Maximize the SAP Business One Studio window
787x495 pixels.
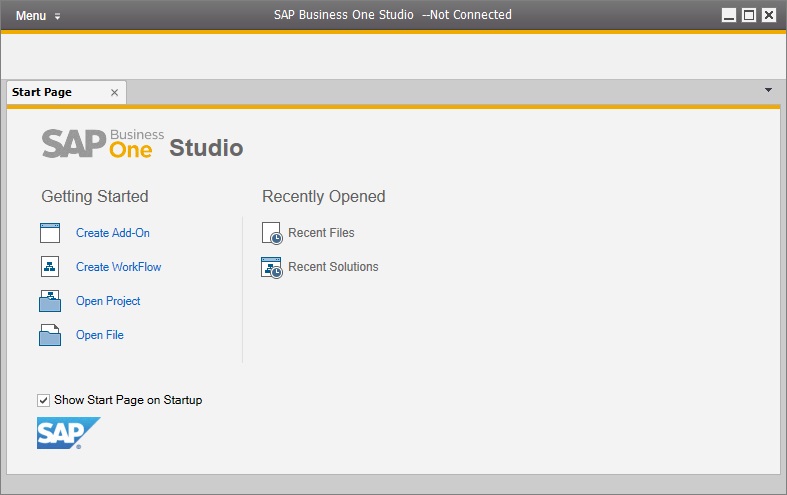pos(749,15)
